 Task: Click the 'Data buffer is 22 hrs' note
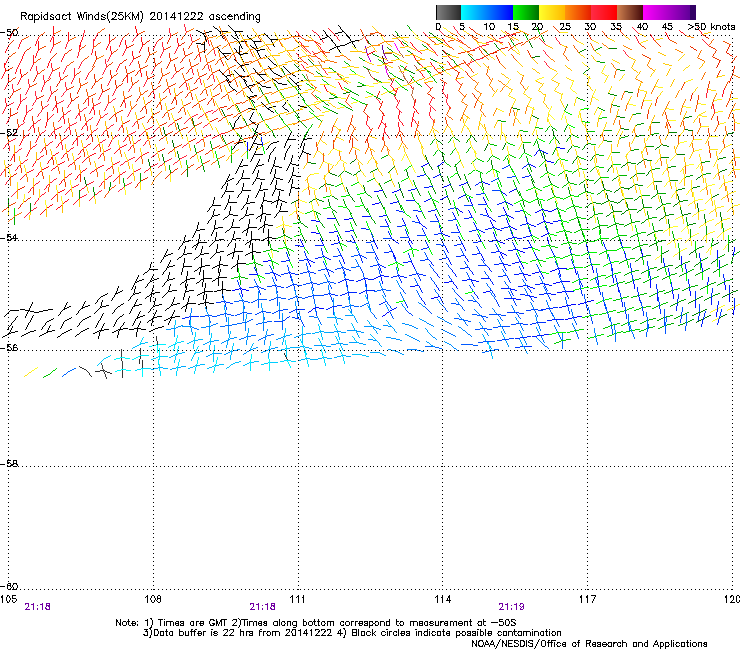click(x=352, y=633)
